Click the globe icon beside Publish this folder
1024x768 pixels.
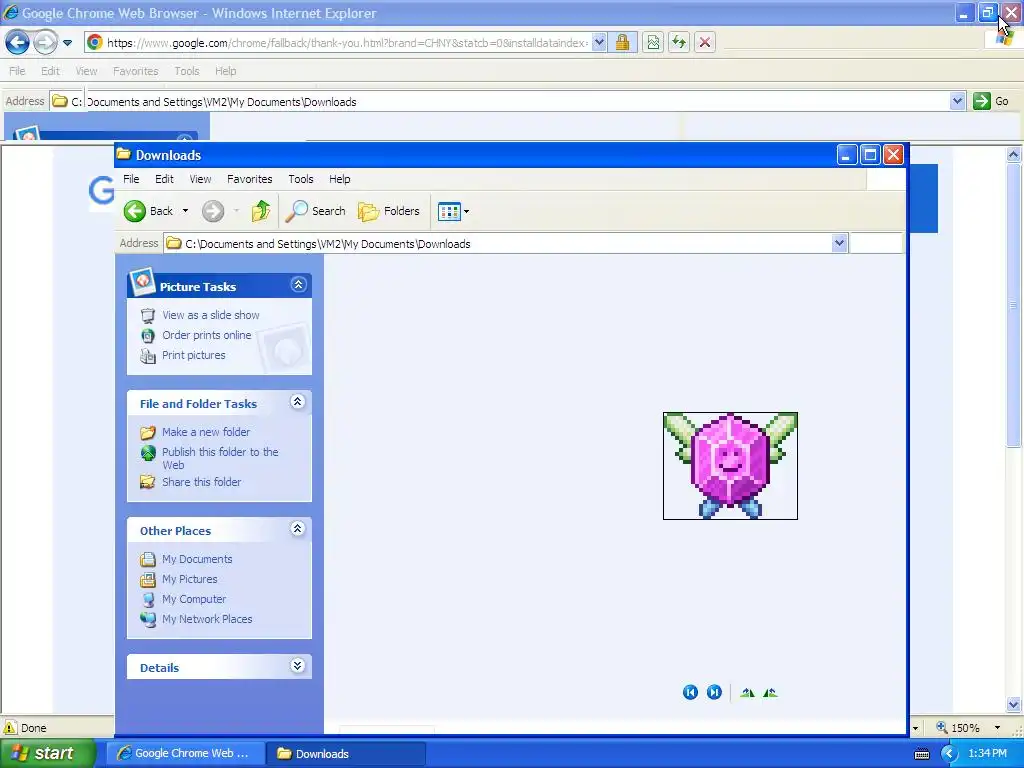tap(148, 453)
